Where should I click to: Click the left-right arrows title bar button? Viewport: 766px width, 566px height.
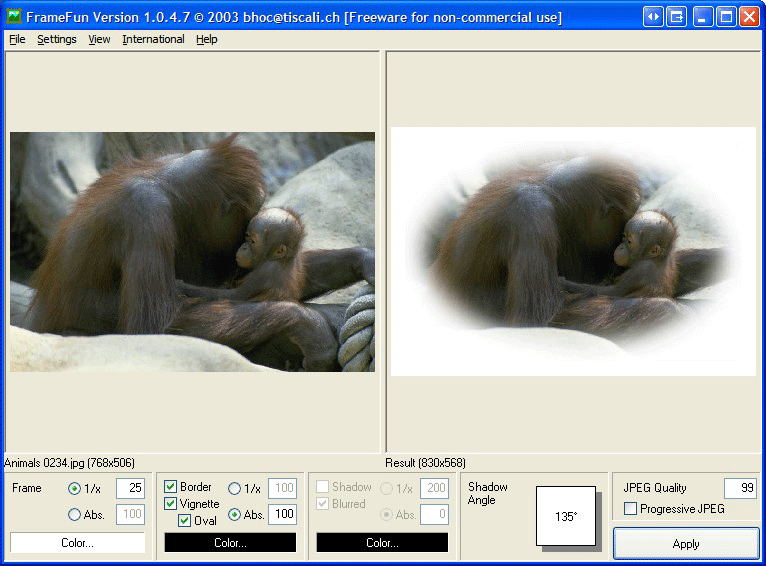click(x=653, y=17)
